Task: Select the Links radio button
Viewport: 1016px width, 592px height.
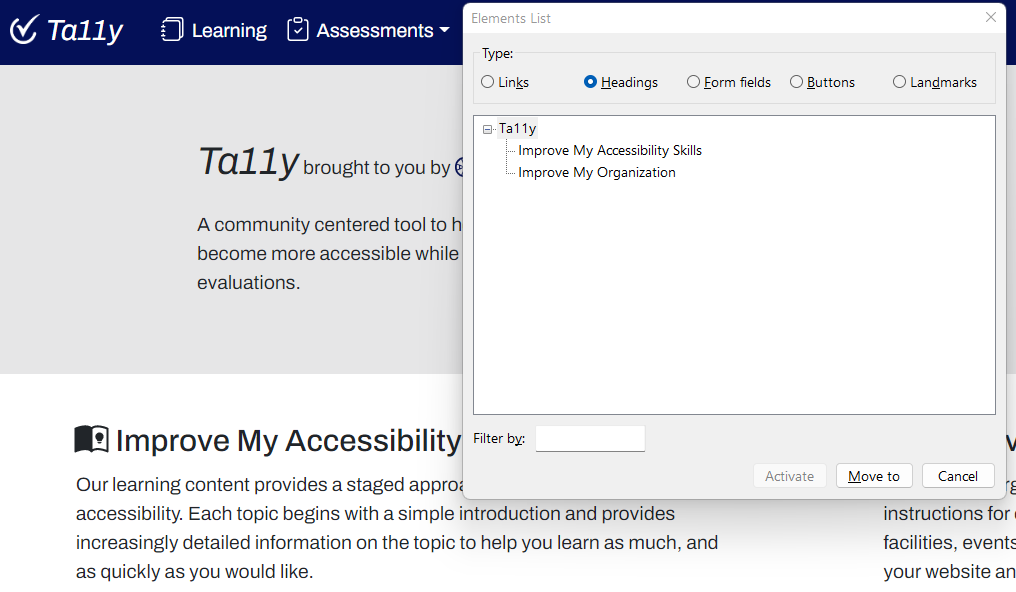Action: click(x=488, y=82)
